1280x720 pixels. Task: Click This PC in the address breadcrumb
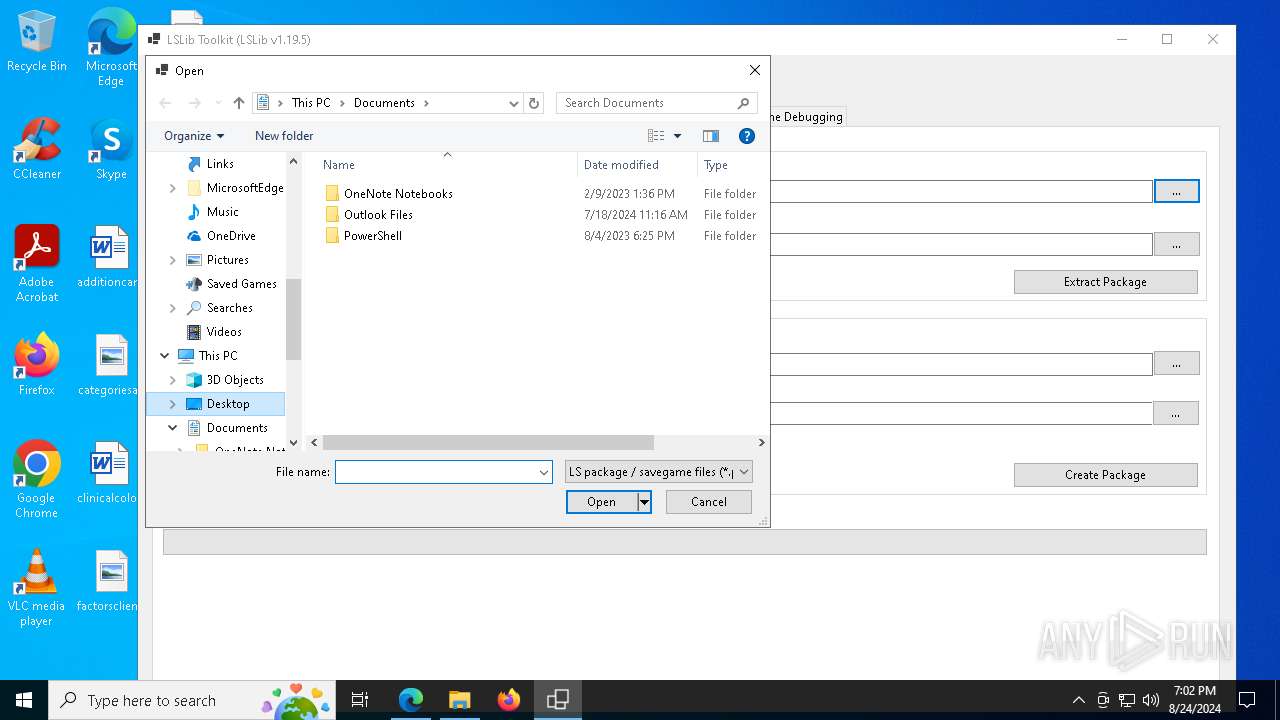pos(311,103)
